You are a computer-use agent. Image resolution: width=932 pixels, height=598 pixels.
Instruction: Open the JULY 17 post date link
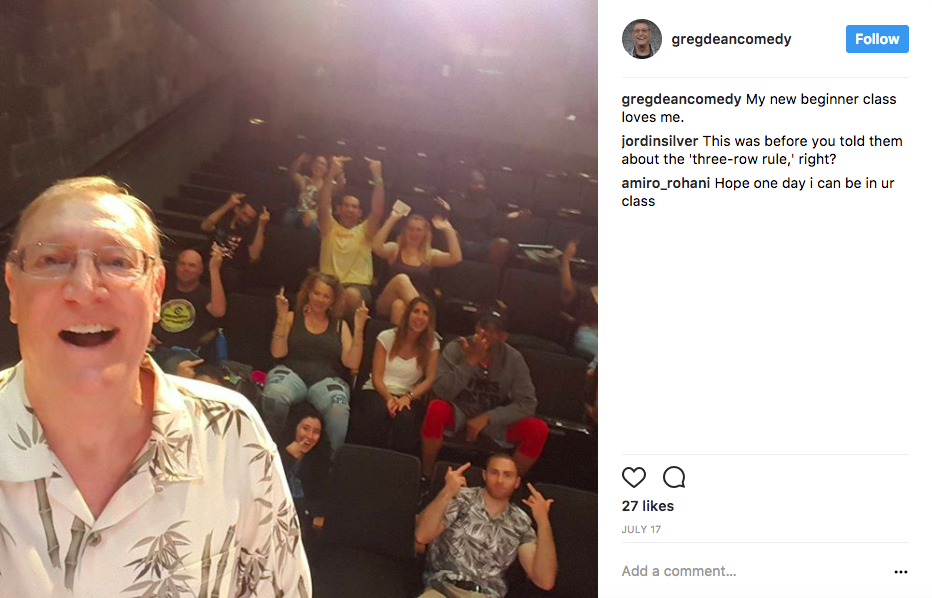click(641, 529)
